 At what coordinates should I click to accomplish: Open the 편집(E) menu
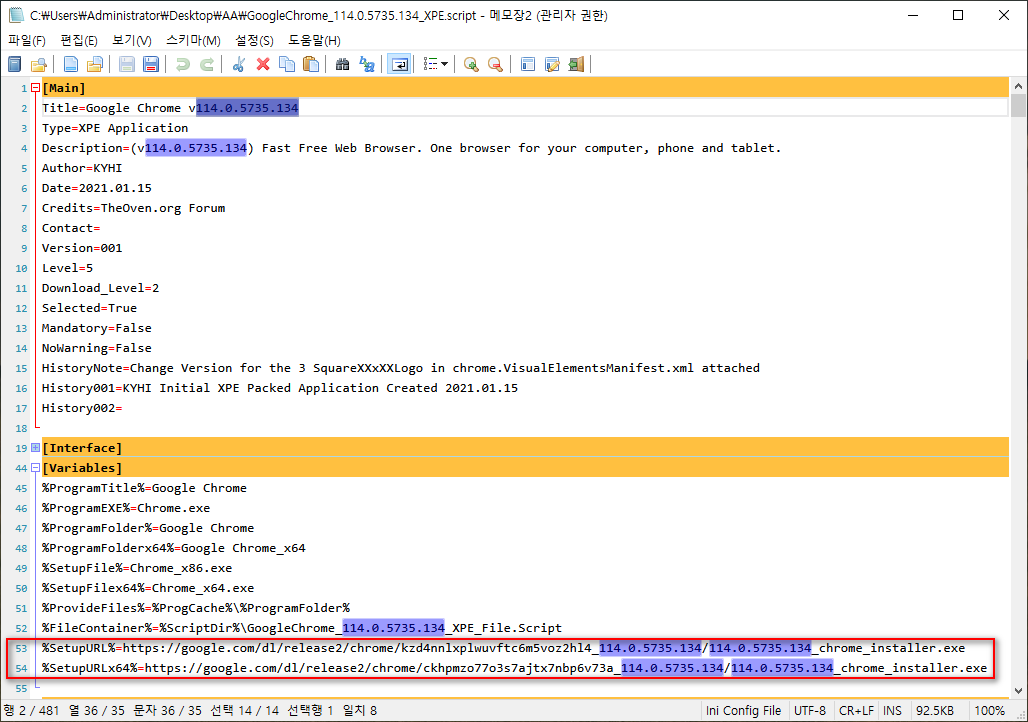[x=79, y=41]
